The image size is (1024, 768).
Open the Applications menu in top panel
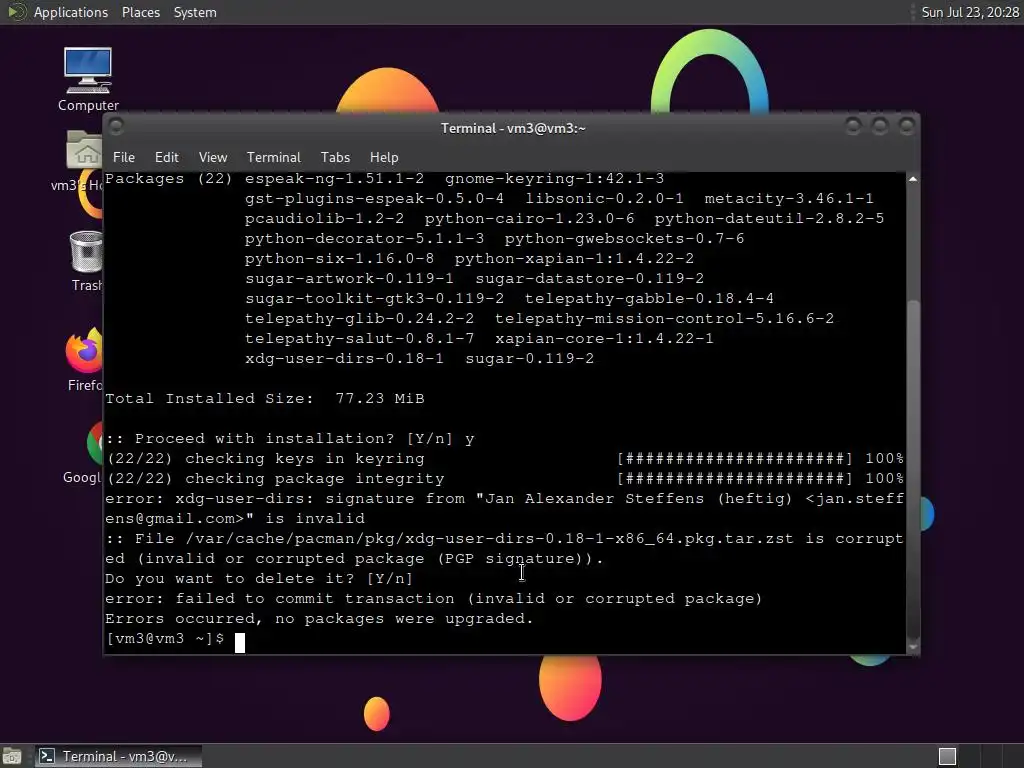[71, 12]
